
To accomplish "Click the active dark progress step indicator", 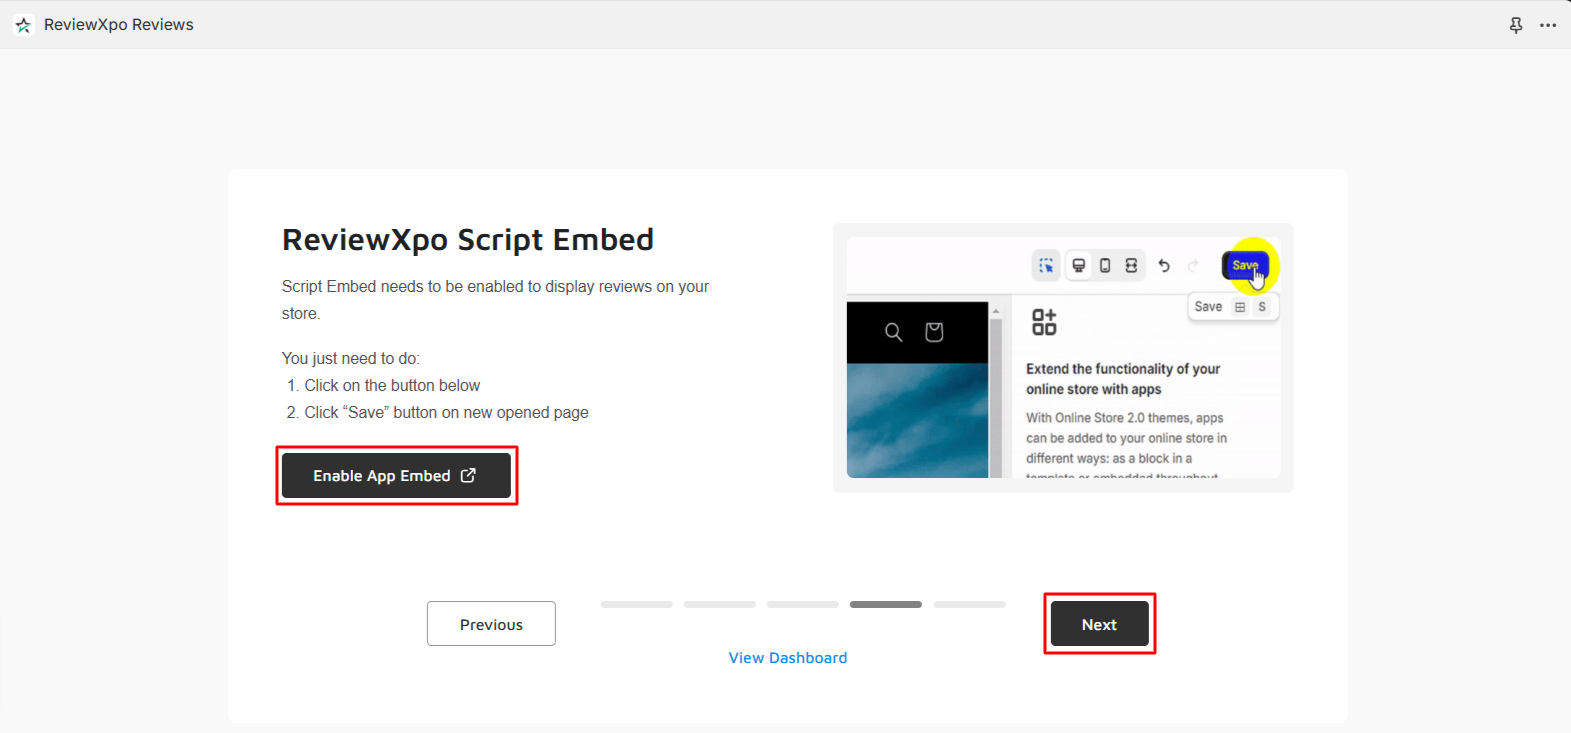I will pos(886,604).
